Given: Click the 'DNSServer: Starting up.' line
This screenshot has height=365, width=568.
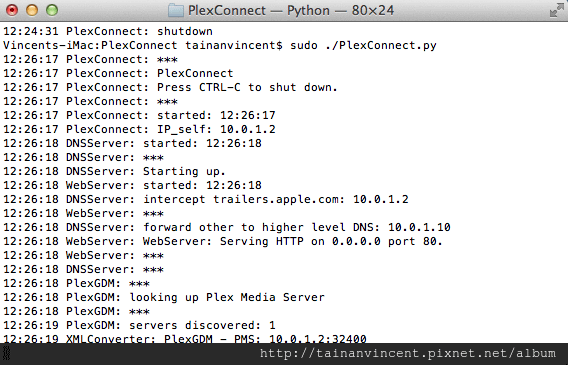Looking at the screenshot, I should click(x=114, y=171).
